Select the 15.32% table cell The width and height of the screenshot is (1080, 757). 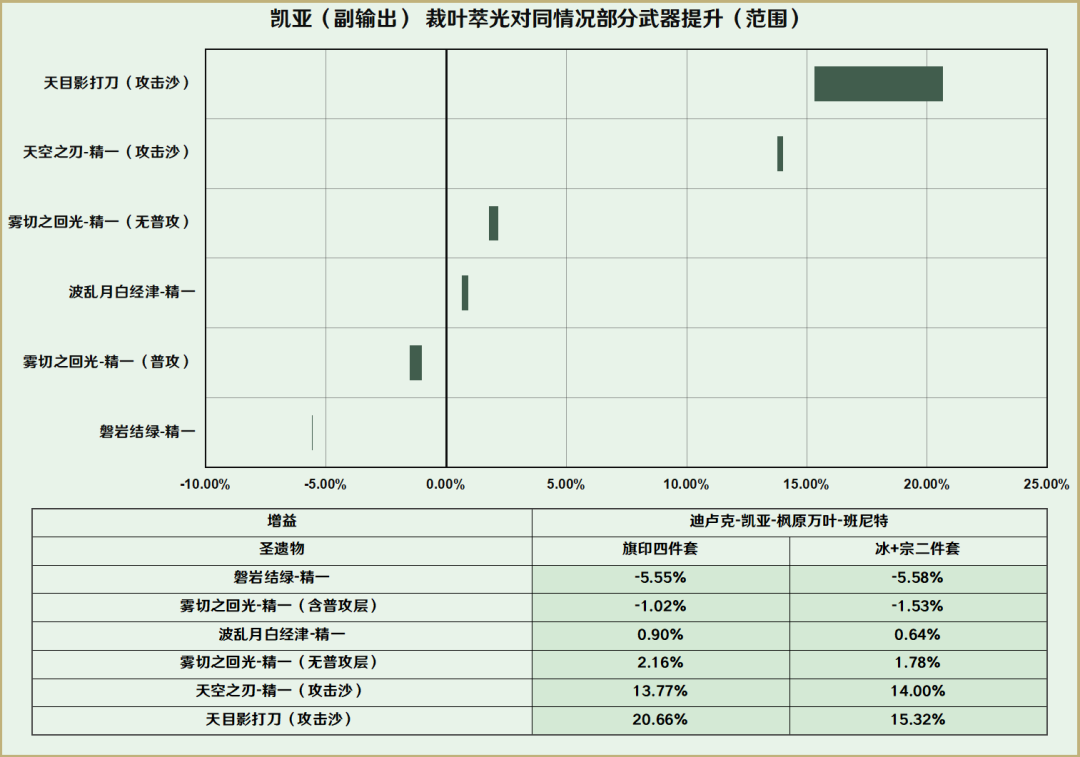[x=918, y=719]
